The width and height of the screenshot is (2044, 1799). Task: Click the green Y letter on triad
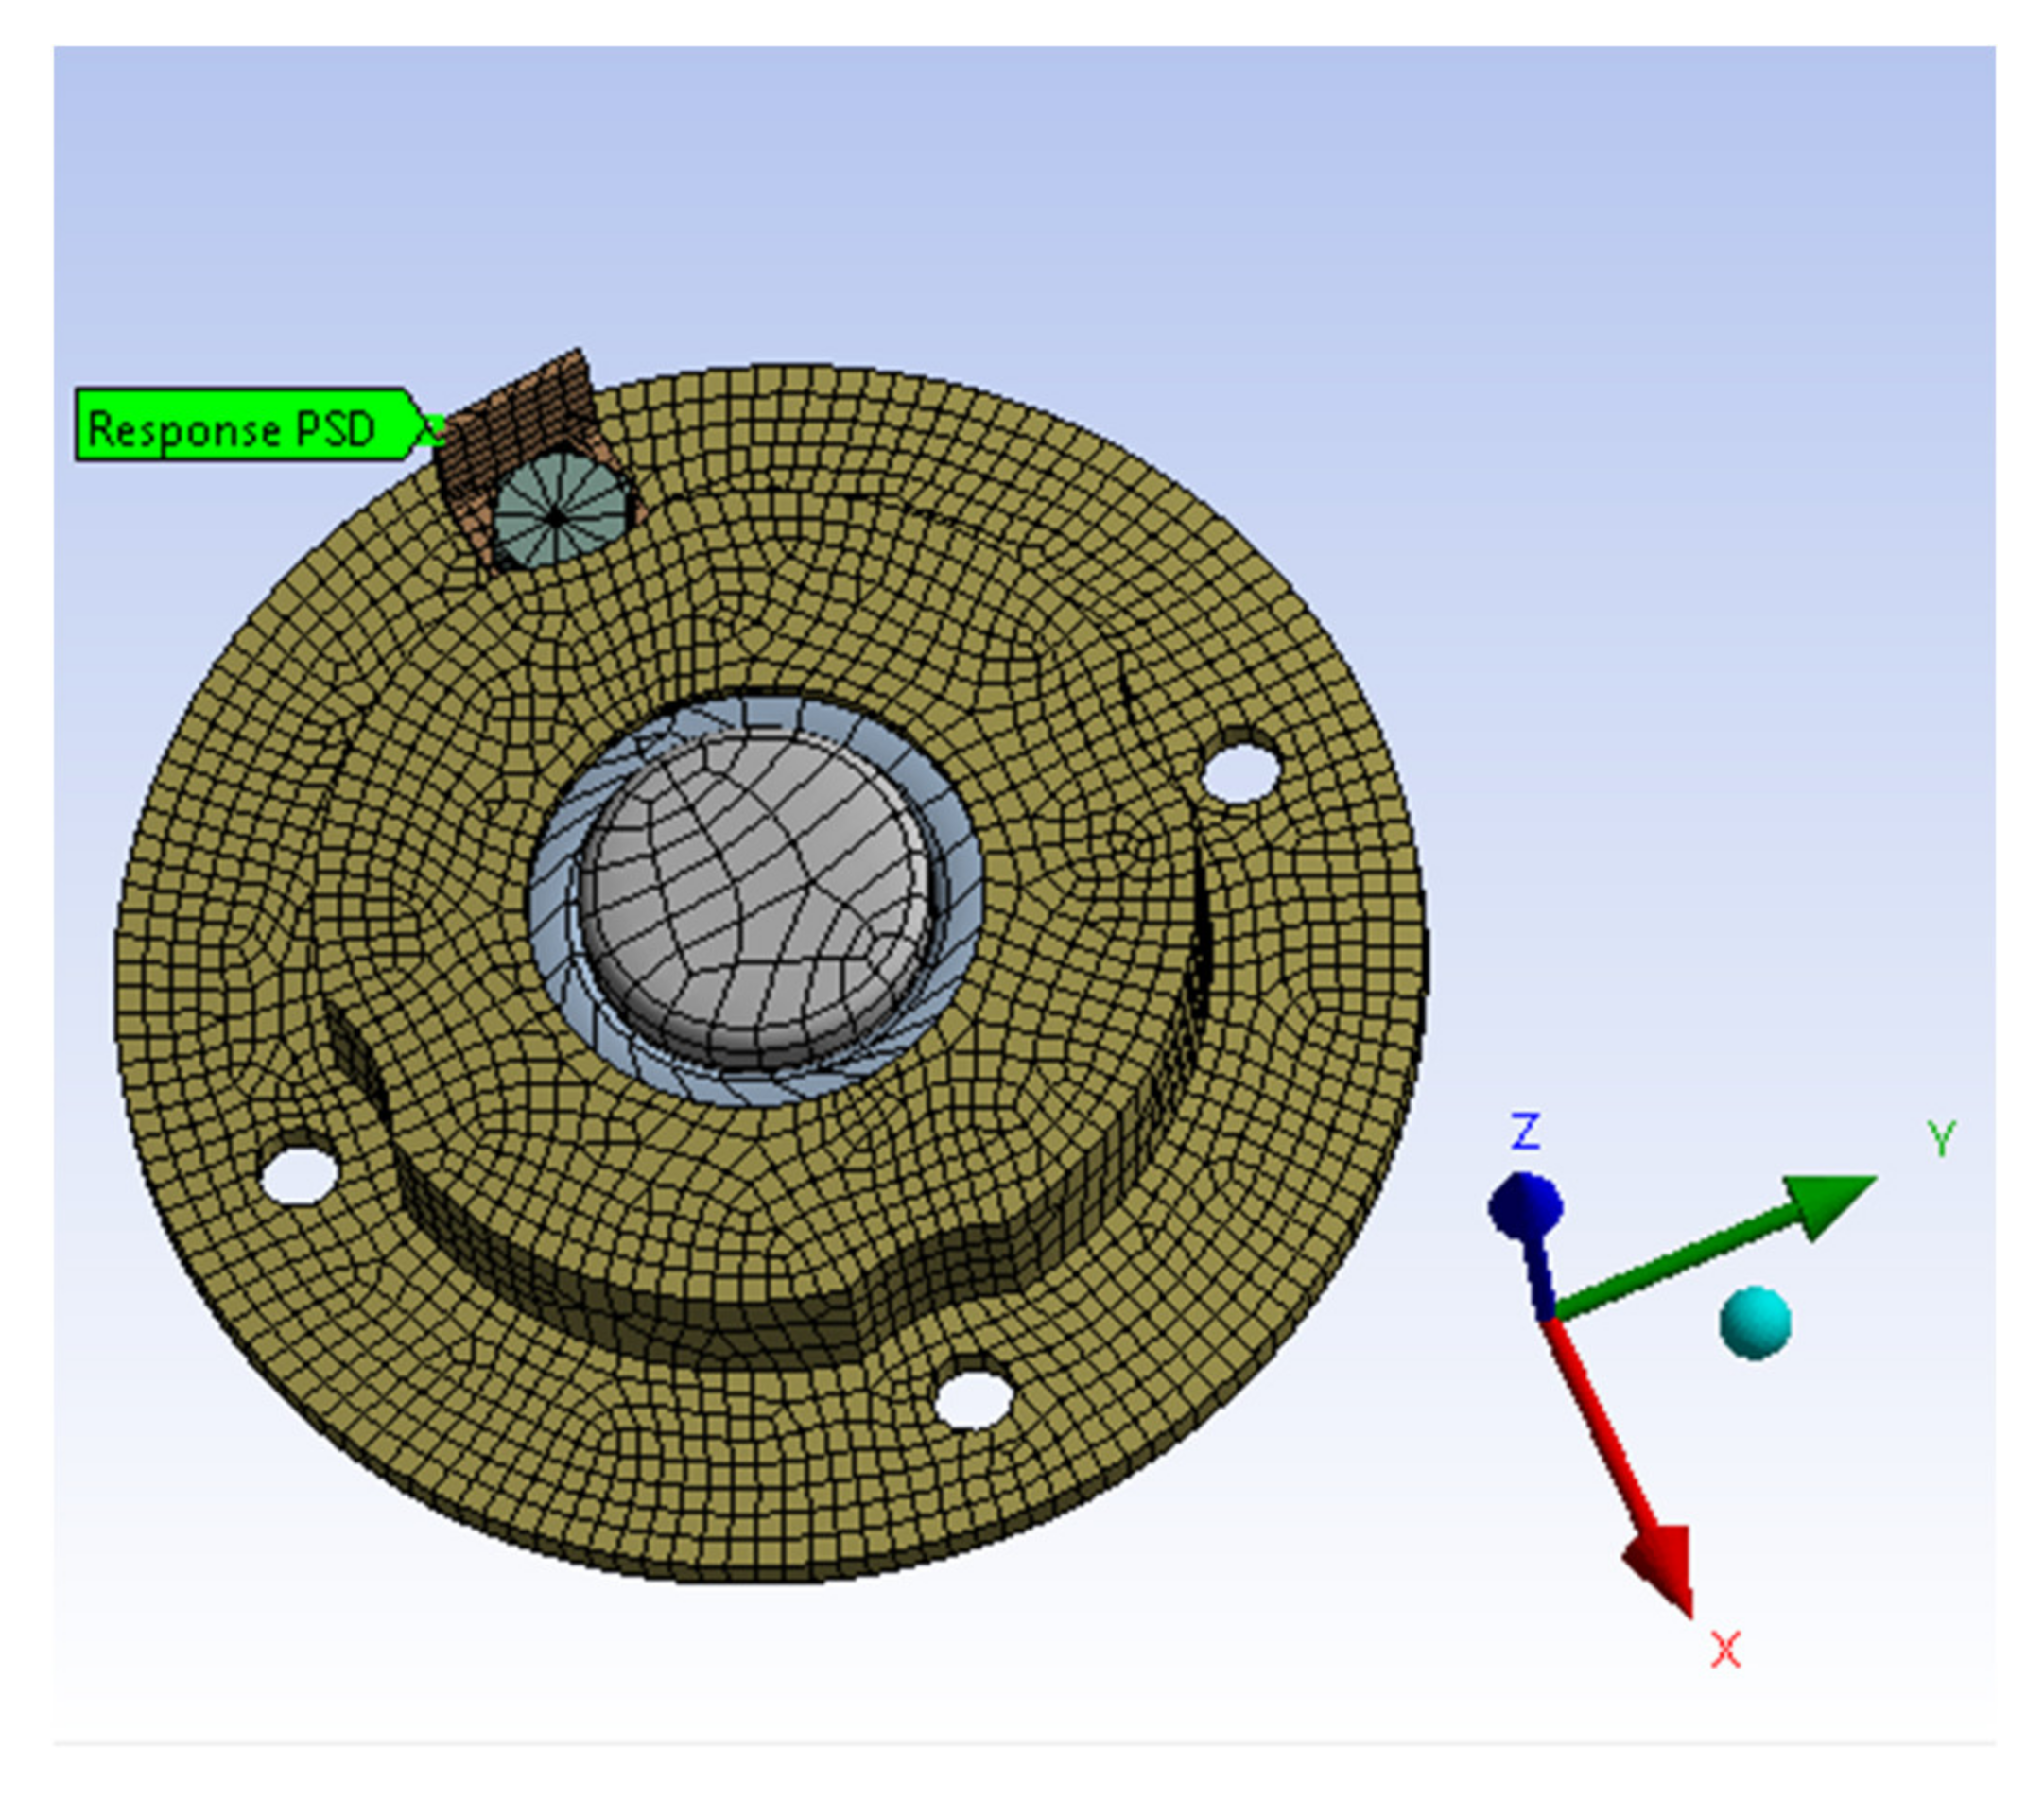tap(1941, 1138)
